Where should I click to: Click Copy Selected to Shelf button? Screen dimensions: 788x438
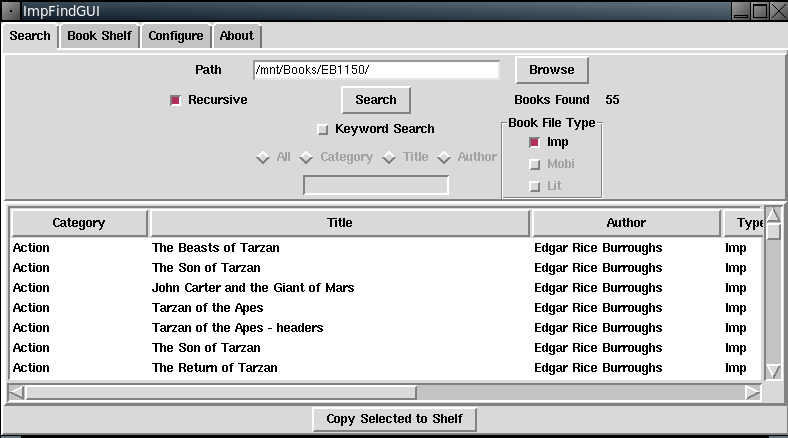pos(395,419)
